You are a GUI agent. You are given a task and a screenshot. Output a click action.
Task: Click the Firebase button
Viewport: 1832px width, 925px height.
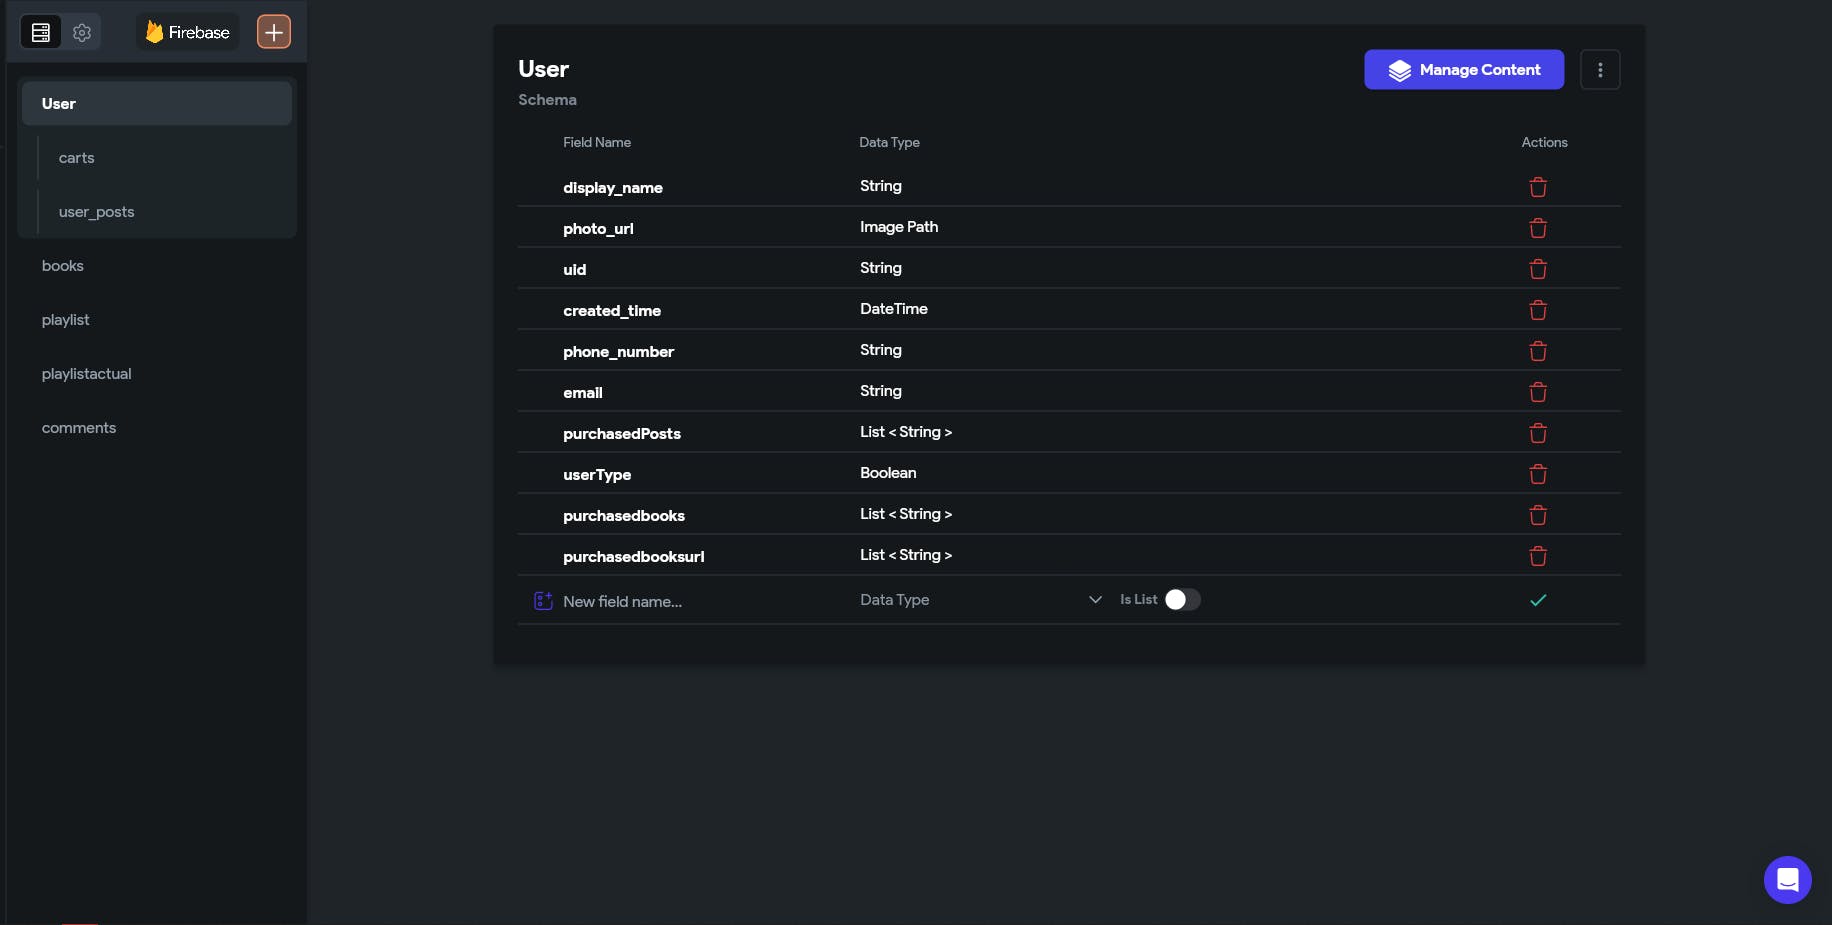tap(188, 33)
